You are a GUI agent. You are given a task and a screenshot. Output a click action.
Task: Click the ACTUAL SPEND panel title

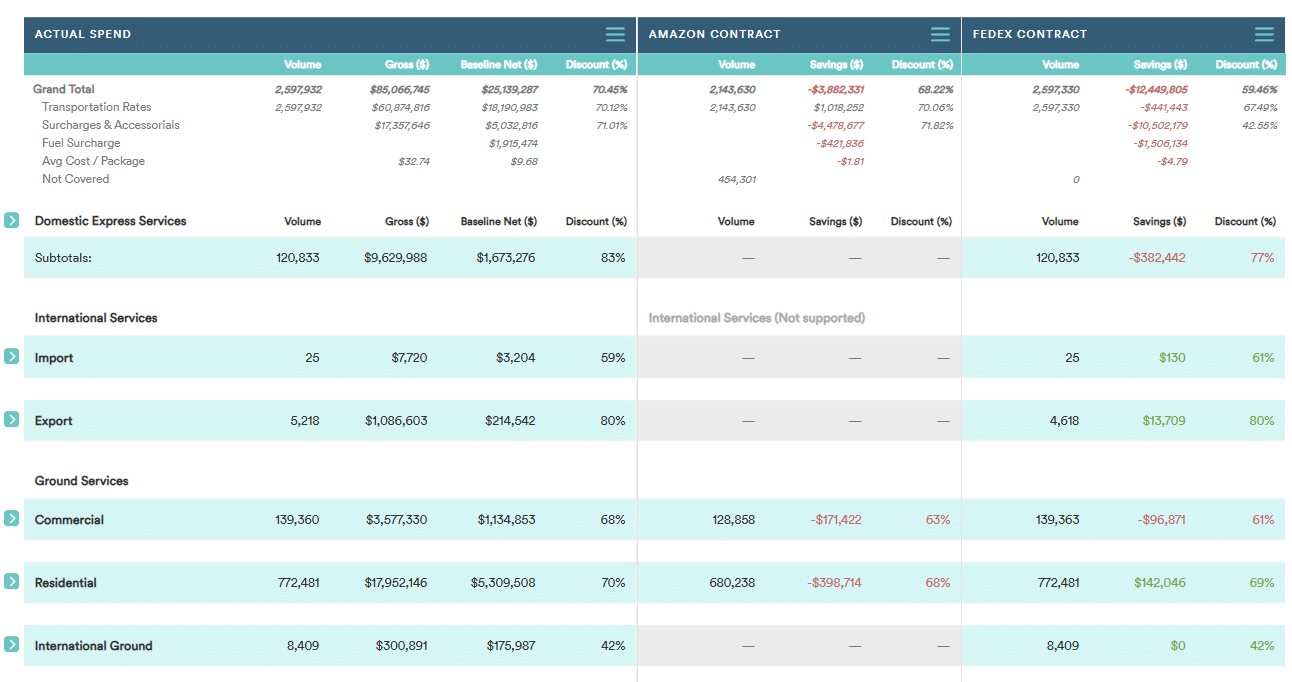[83, 34]
